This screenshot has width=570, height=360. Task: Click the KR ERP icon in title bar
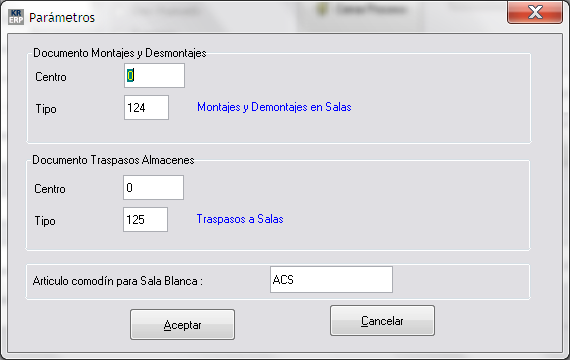tap(16, 17)
